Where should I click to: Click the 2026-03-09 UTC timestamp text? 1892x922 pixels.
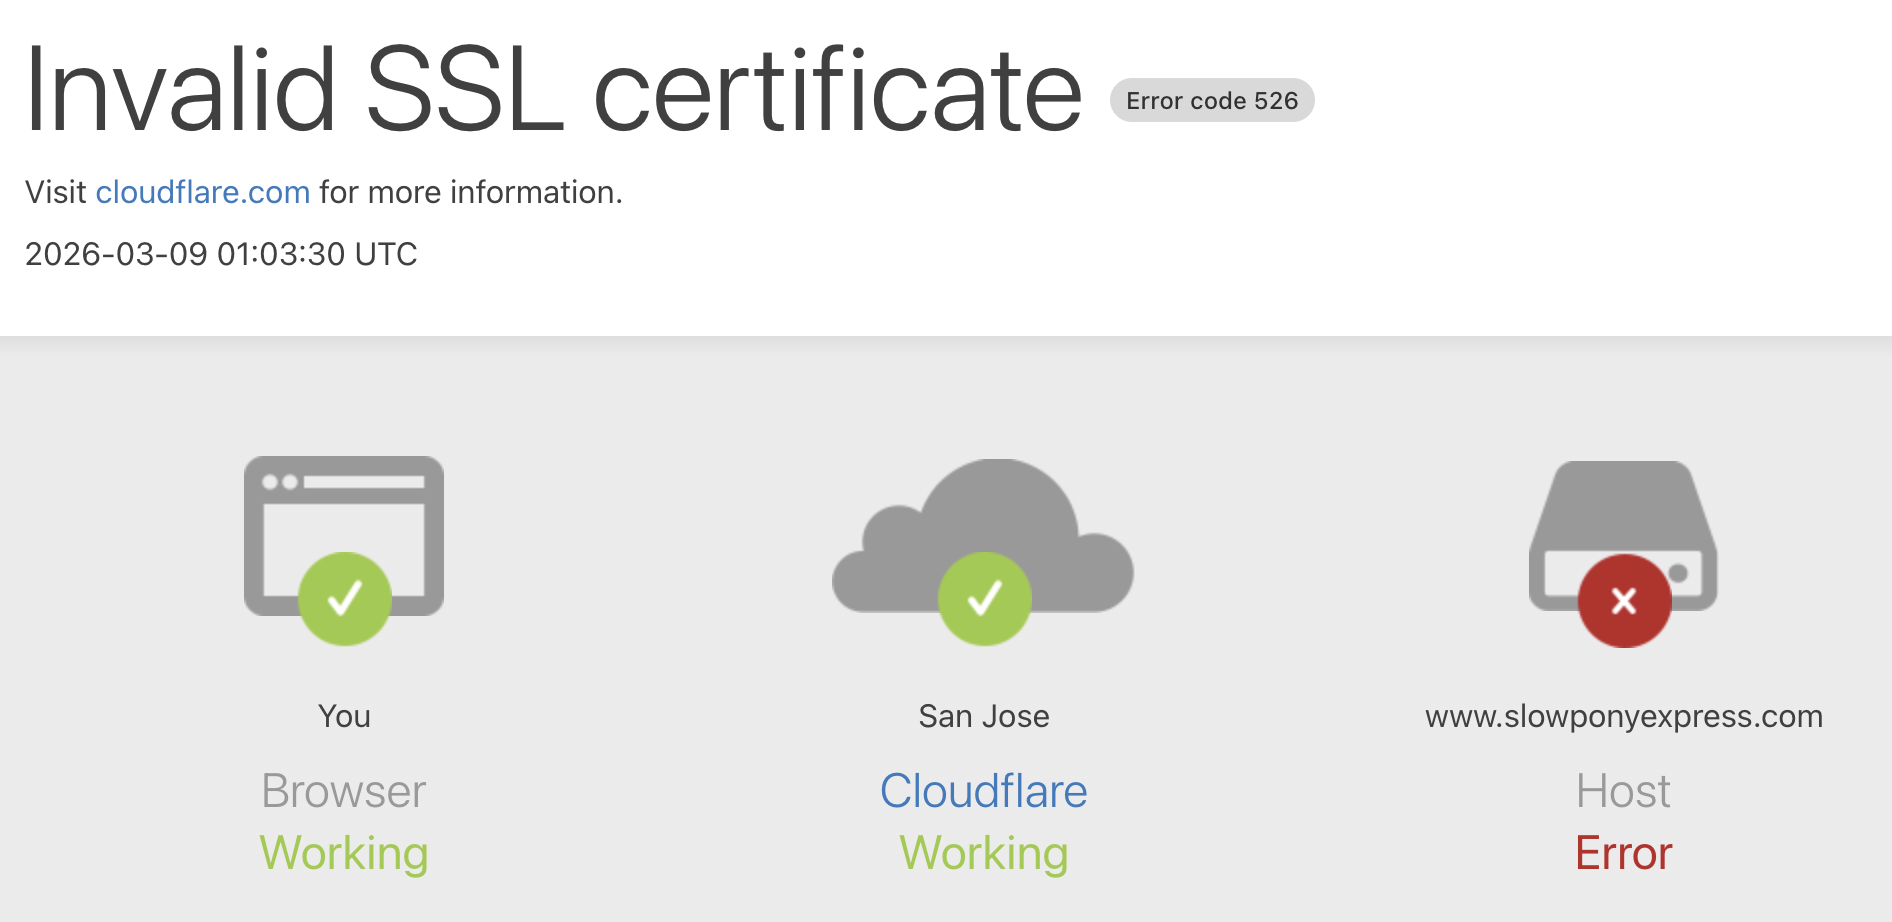221,254
